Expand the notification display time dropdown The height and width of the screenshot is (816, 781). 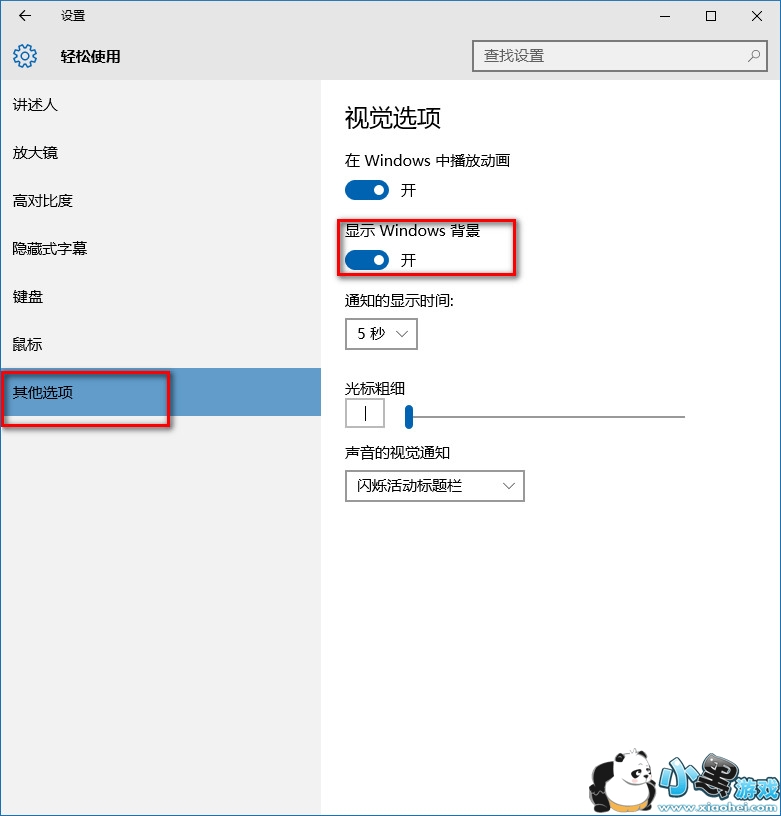tap(381, 334)
